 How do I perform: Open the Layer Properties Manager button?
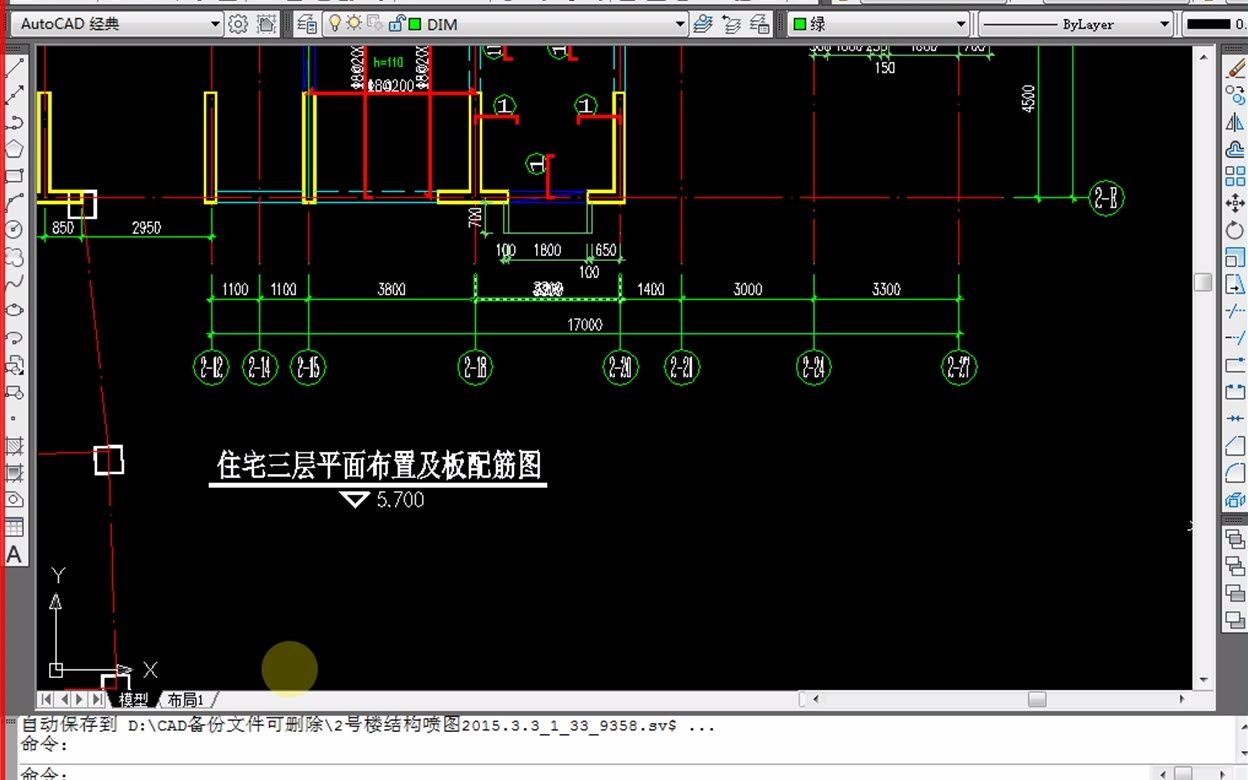pos(308,24)
